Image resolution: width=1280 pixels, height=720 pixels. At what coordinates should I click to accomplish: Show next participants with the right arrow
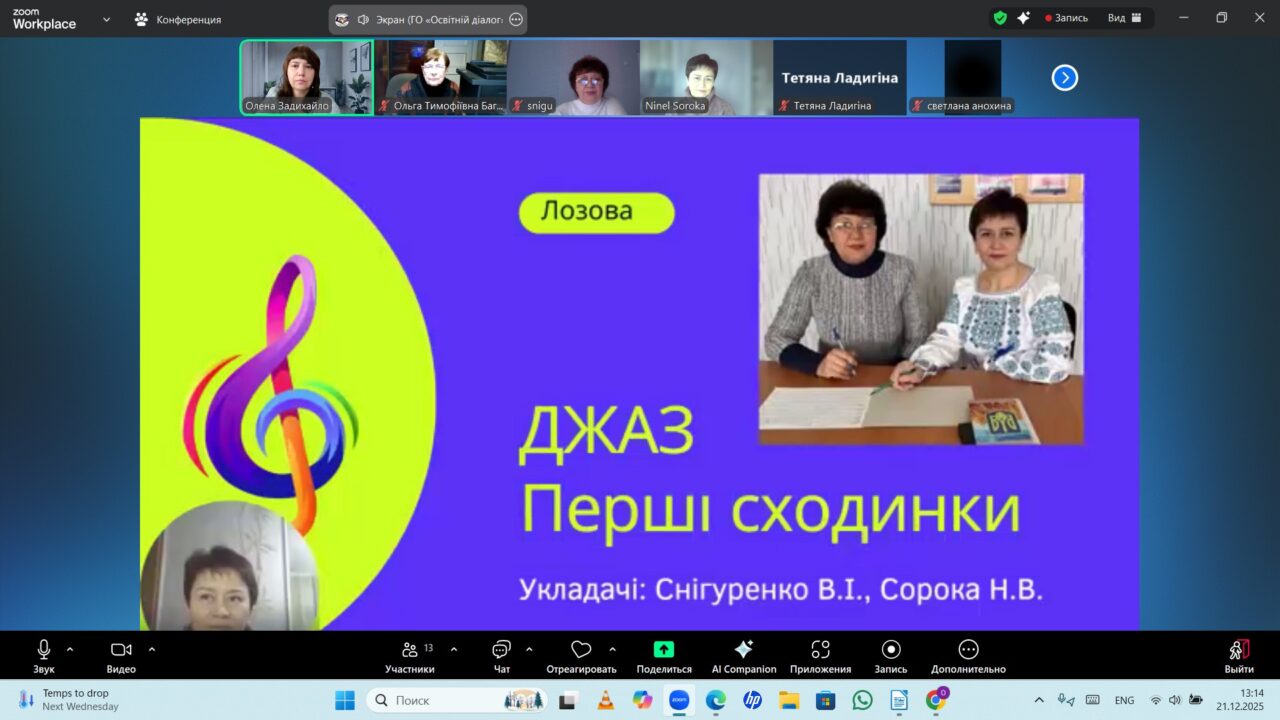(1065, 77)
